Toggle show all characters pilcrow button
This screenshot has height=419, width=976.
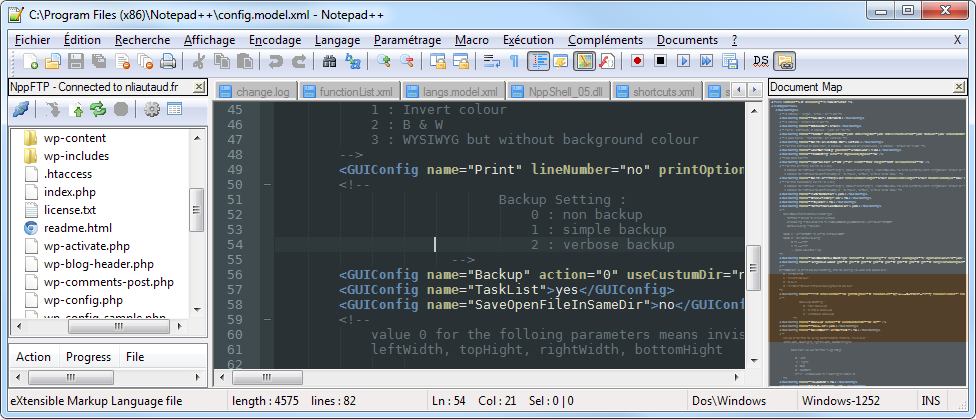click(515, 62)
